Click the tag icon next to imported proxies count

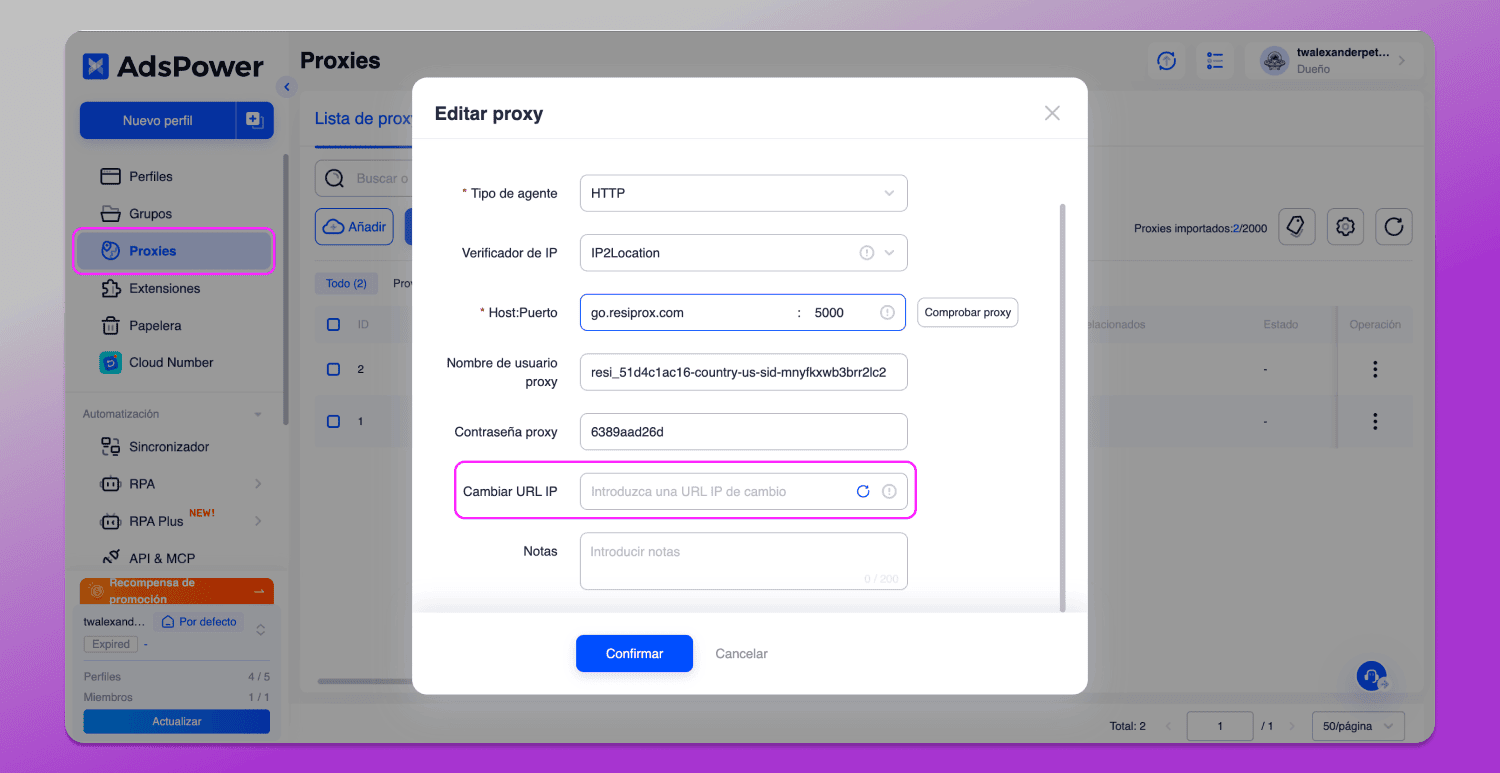(1296, 227)
